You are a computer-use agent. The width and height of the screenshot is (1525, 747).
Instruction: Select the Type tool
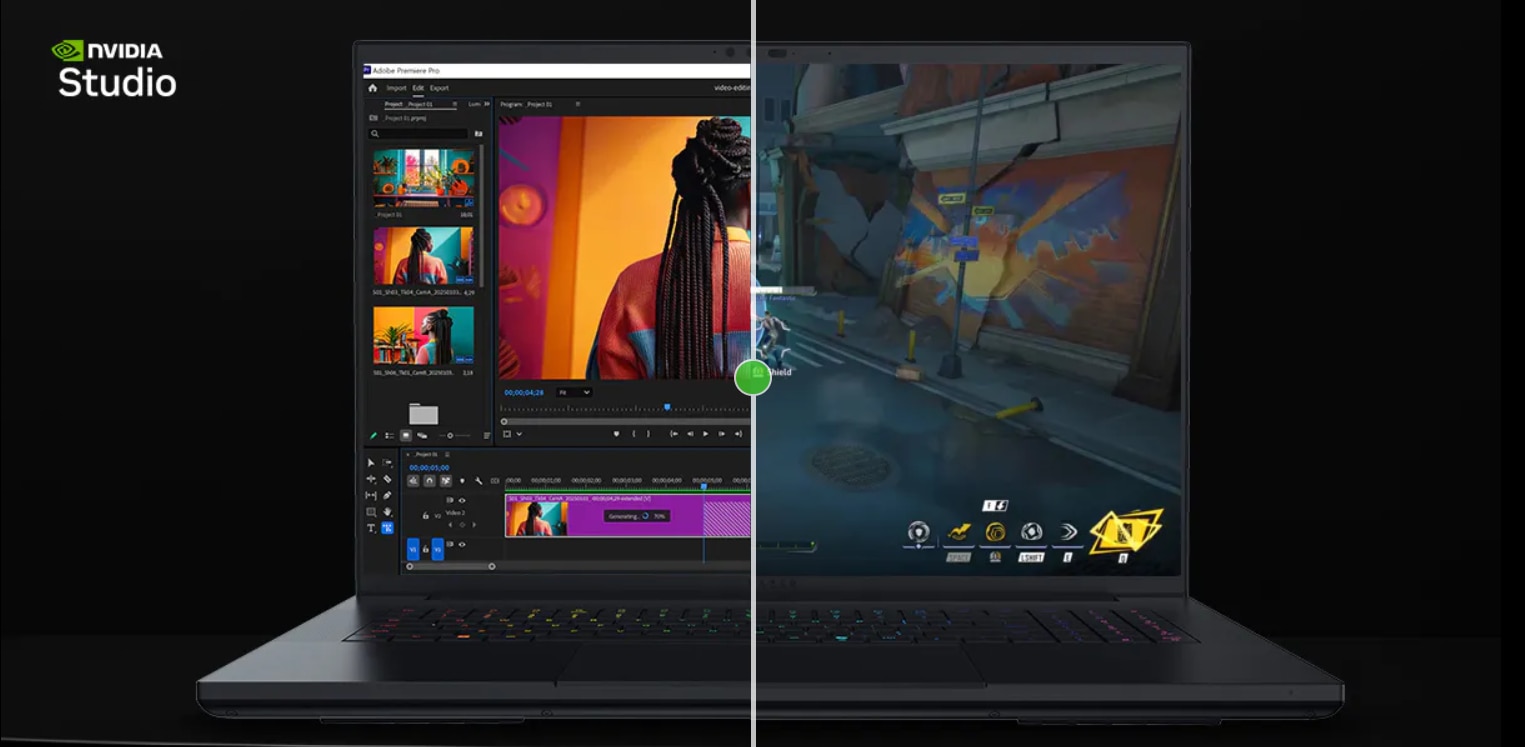point(371,527)
